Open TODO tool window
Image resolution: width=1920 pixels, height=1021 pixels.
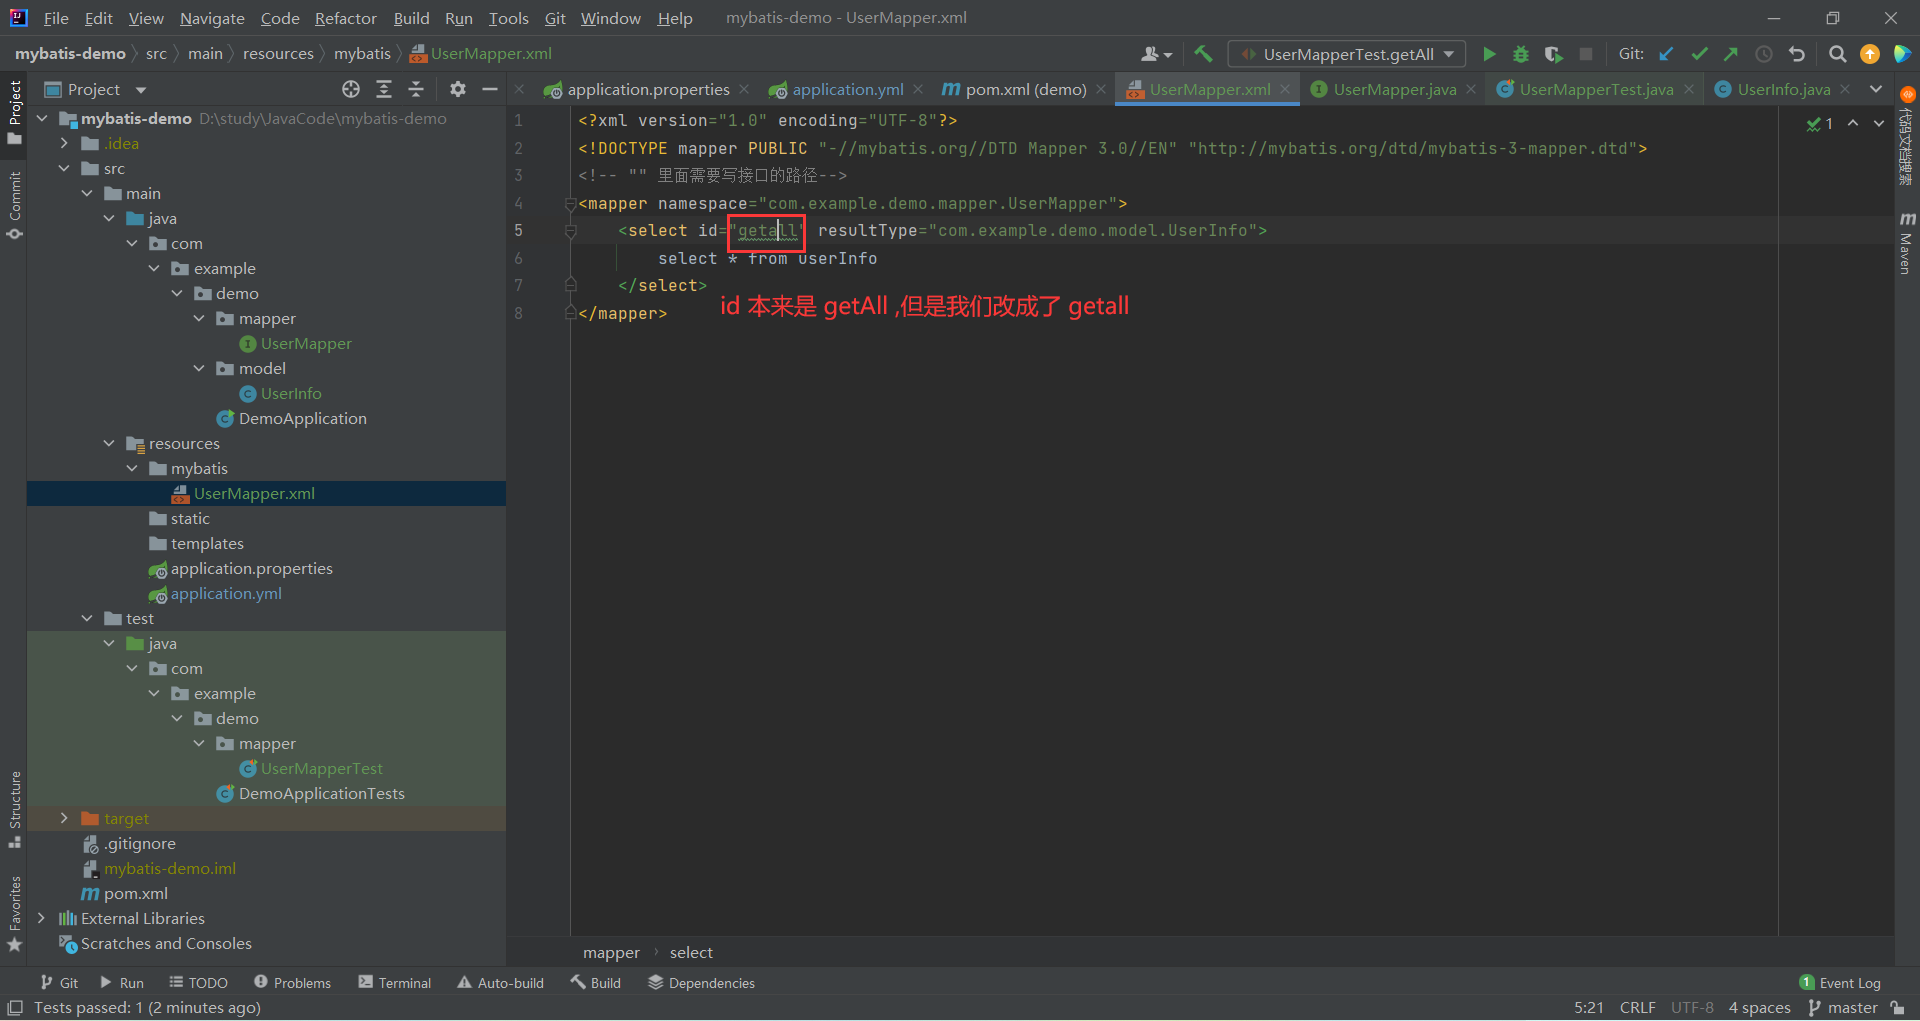(199, 983)
